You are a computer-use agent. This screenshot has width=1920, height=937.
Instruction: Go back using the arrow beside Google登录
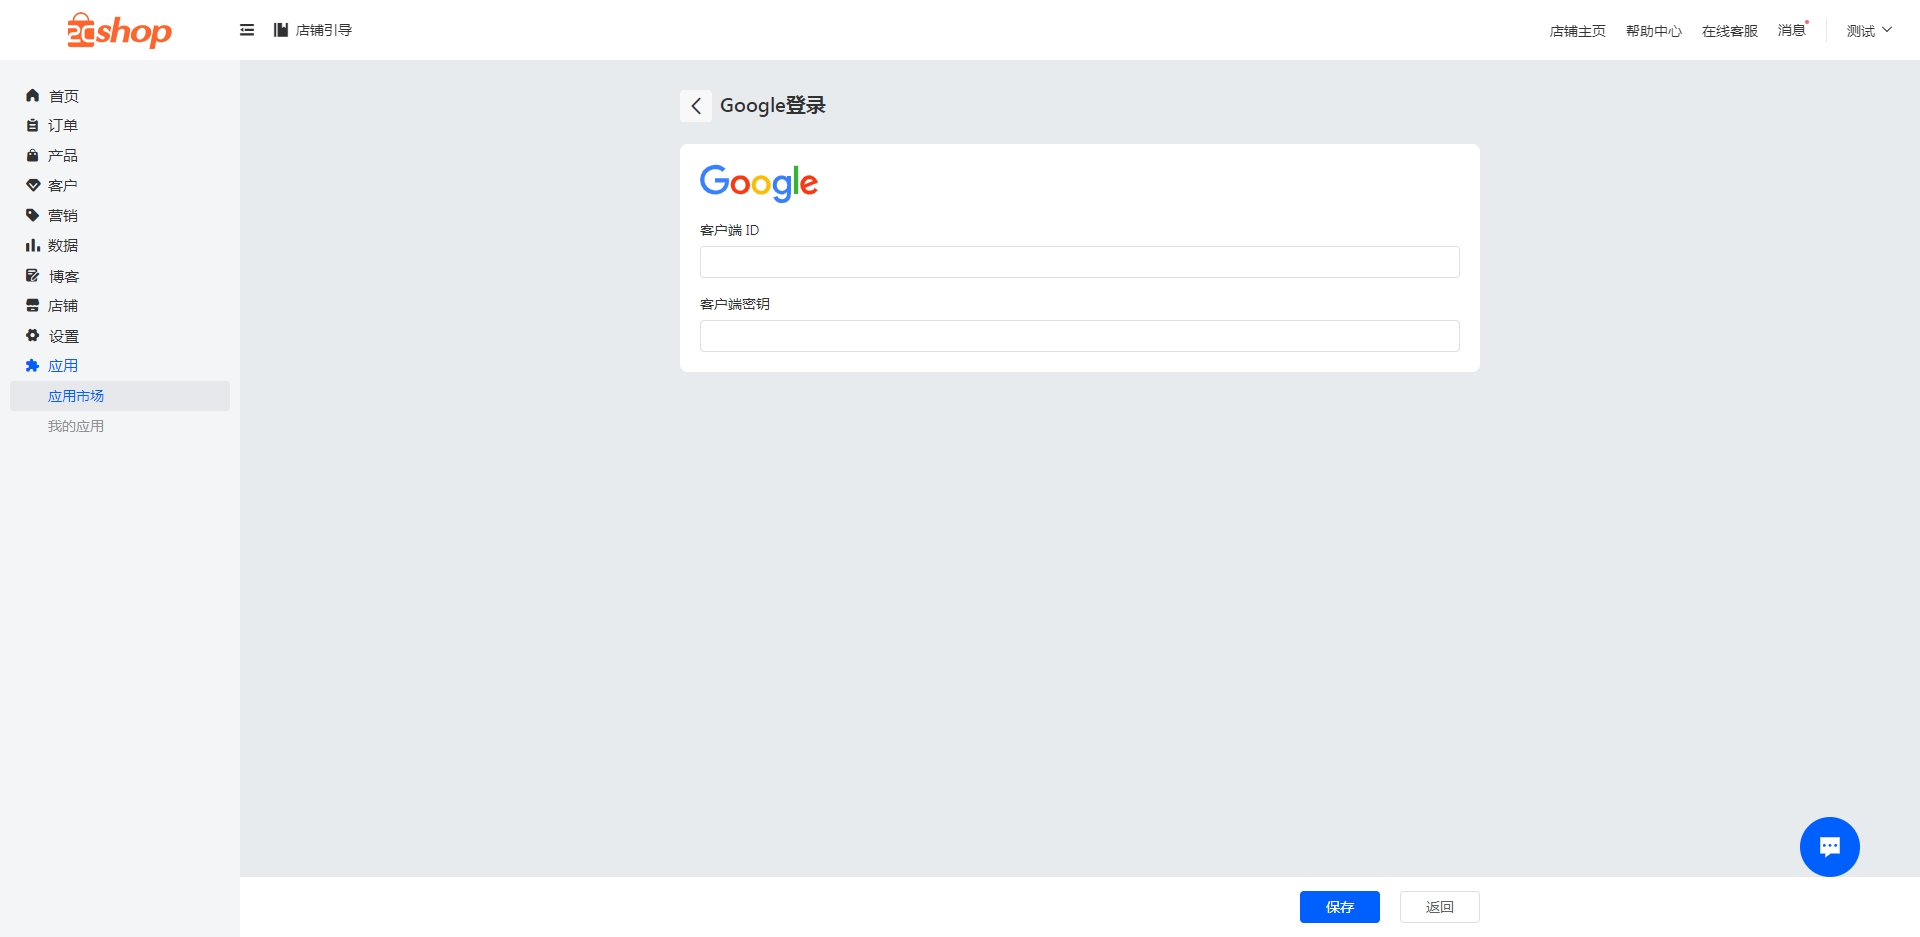696,106
